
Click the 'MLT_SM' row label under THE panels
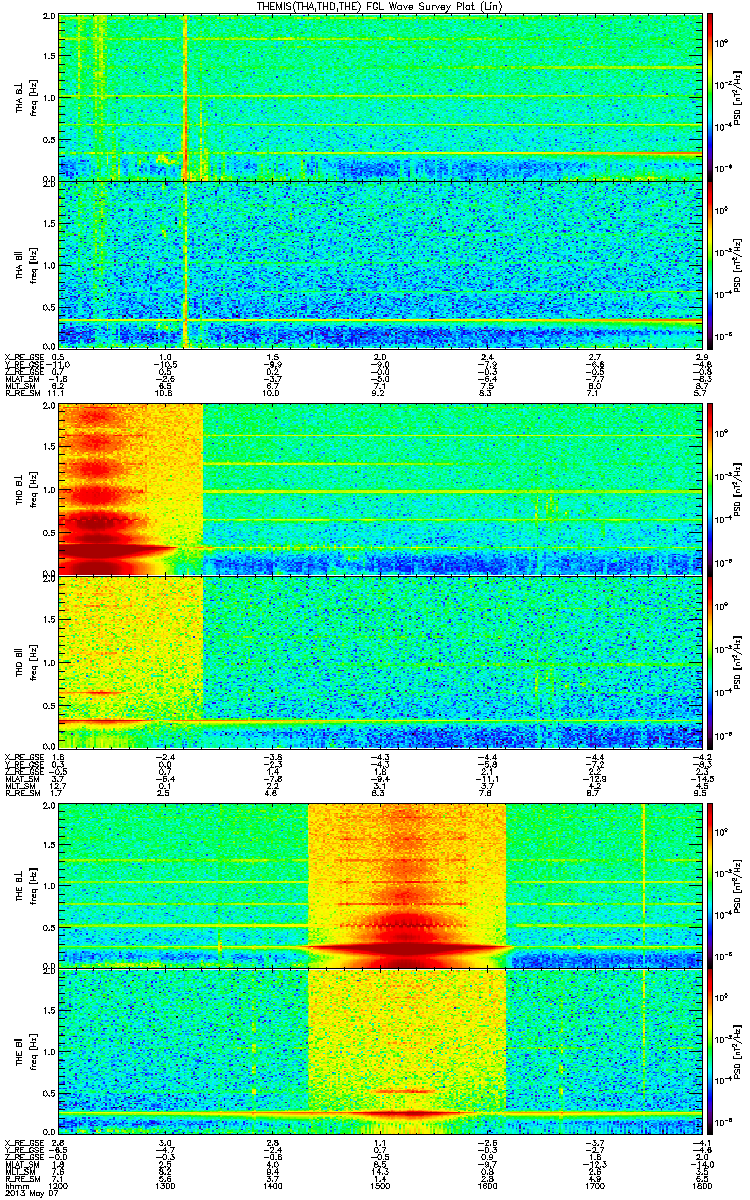click(19, 1174)
